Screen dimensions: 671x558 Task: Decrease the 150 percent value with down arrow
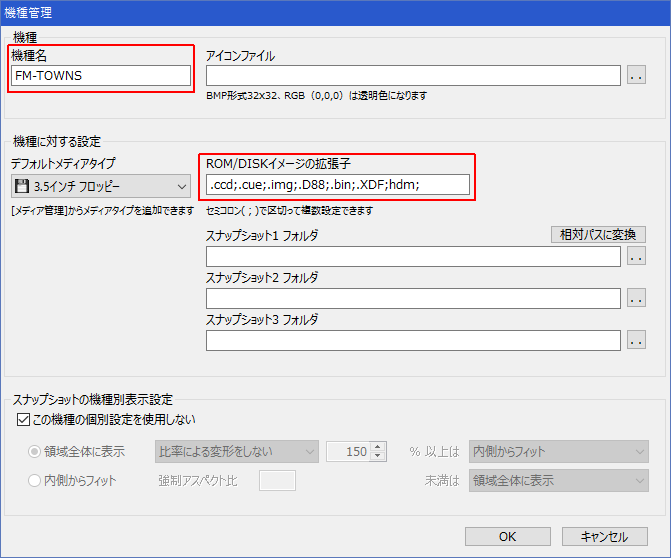point(377,457)
